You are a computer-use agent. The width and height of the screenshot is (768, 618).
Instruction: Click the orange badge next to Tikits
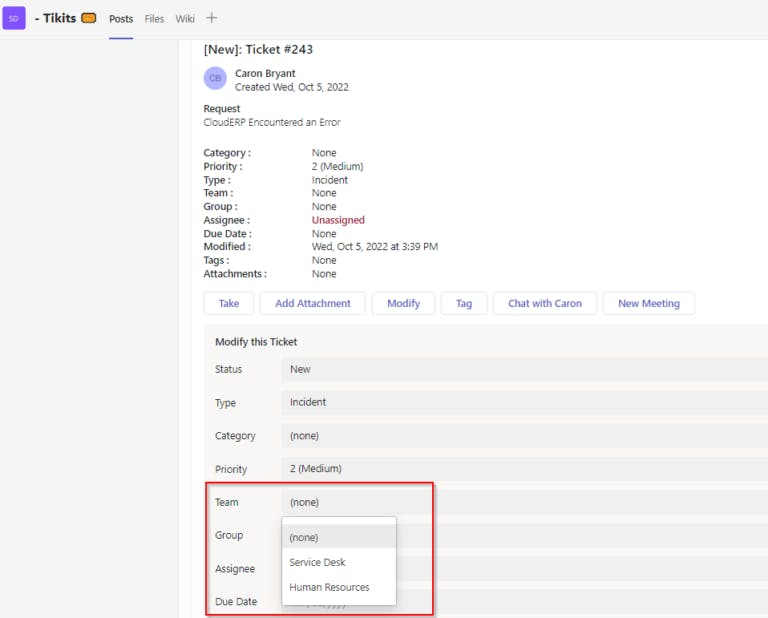pyautogui.click(x=89, y=18)
